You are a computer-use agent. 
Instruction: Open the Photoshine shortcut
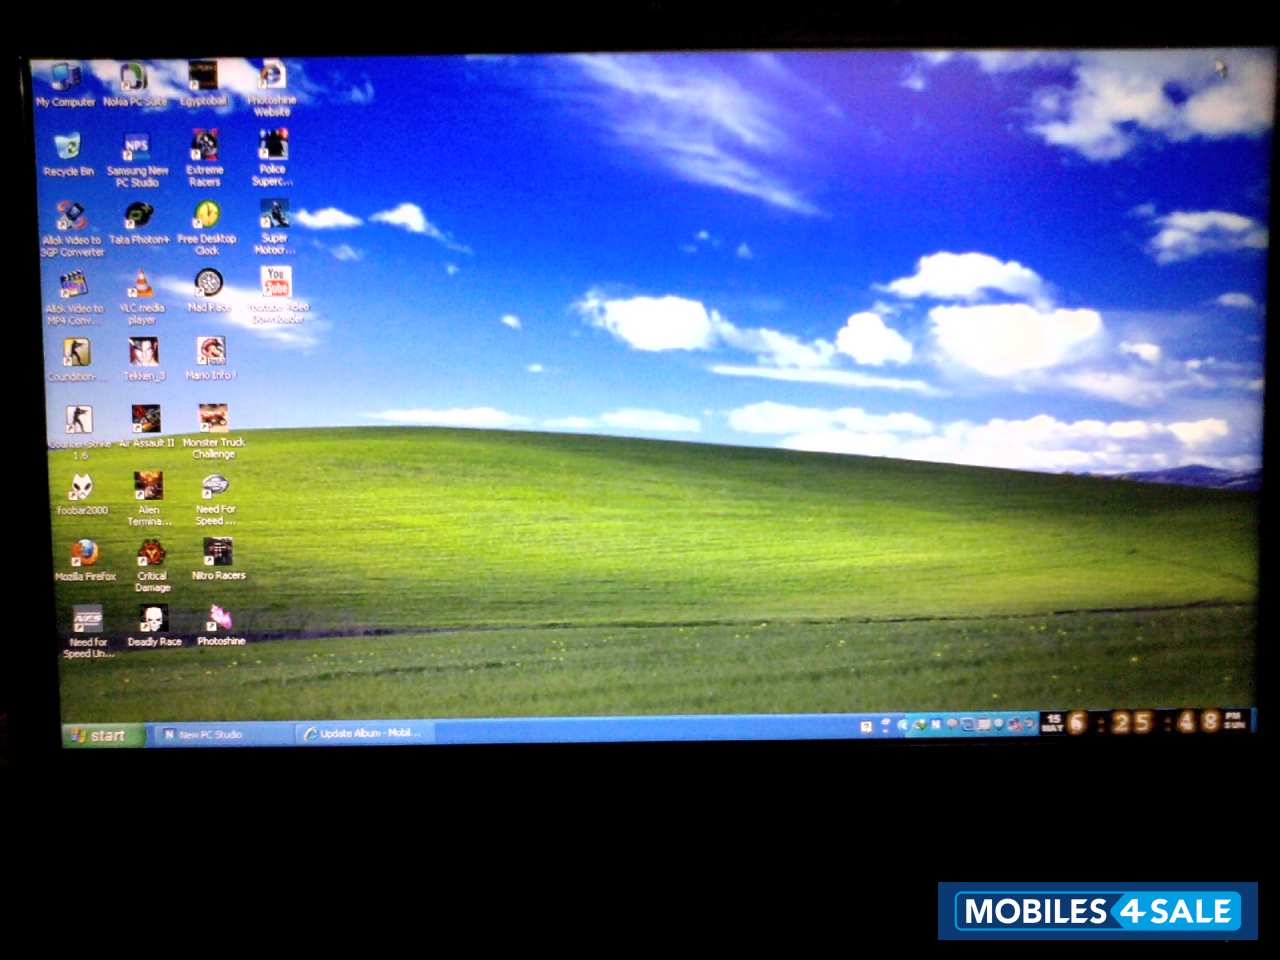(x=220, y=620)
